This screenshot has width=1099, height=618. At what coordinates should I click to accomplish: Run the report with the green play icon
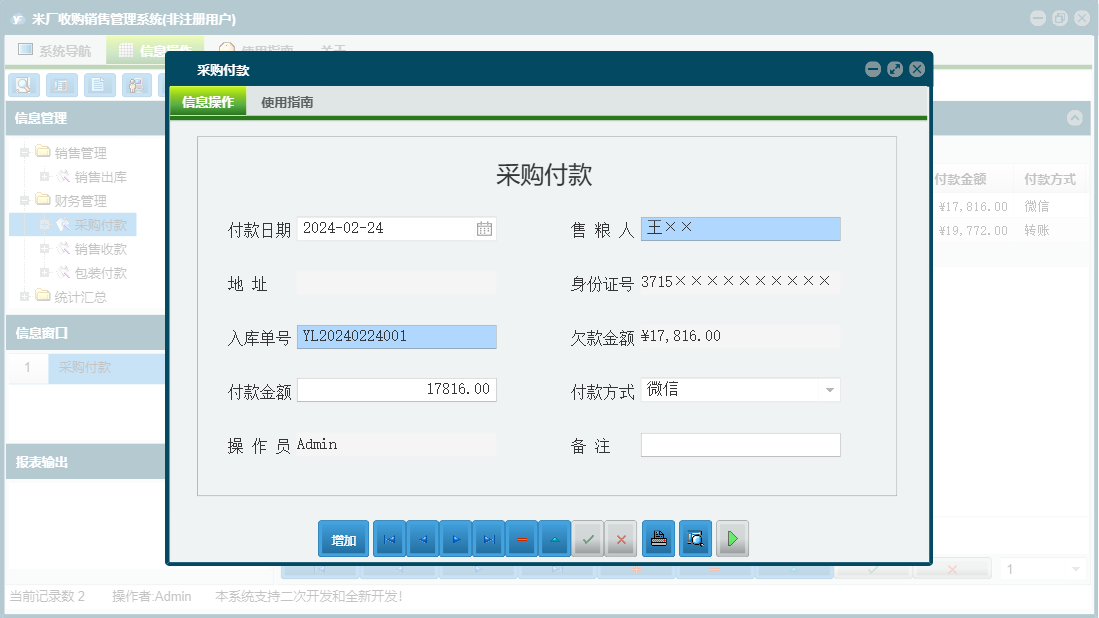732,538
